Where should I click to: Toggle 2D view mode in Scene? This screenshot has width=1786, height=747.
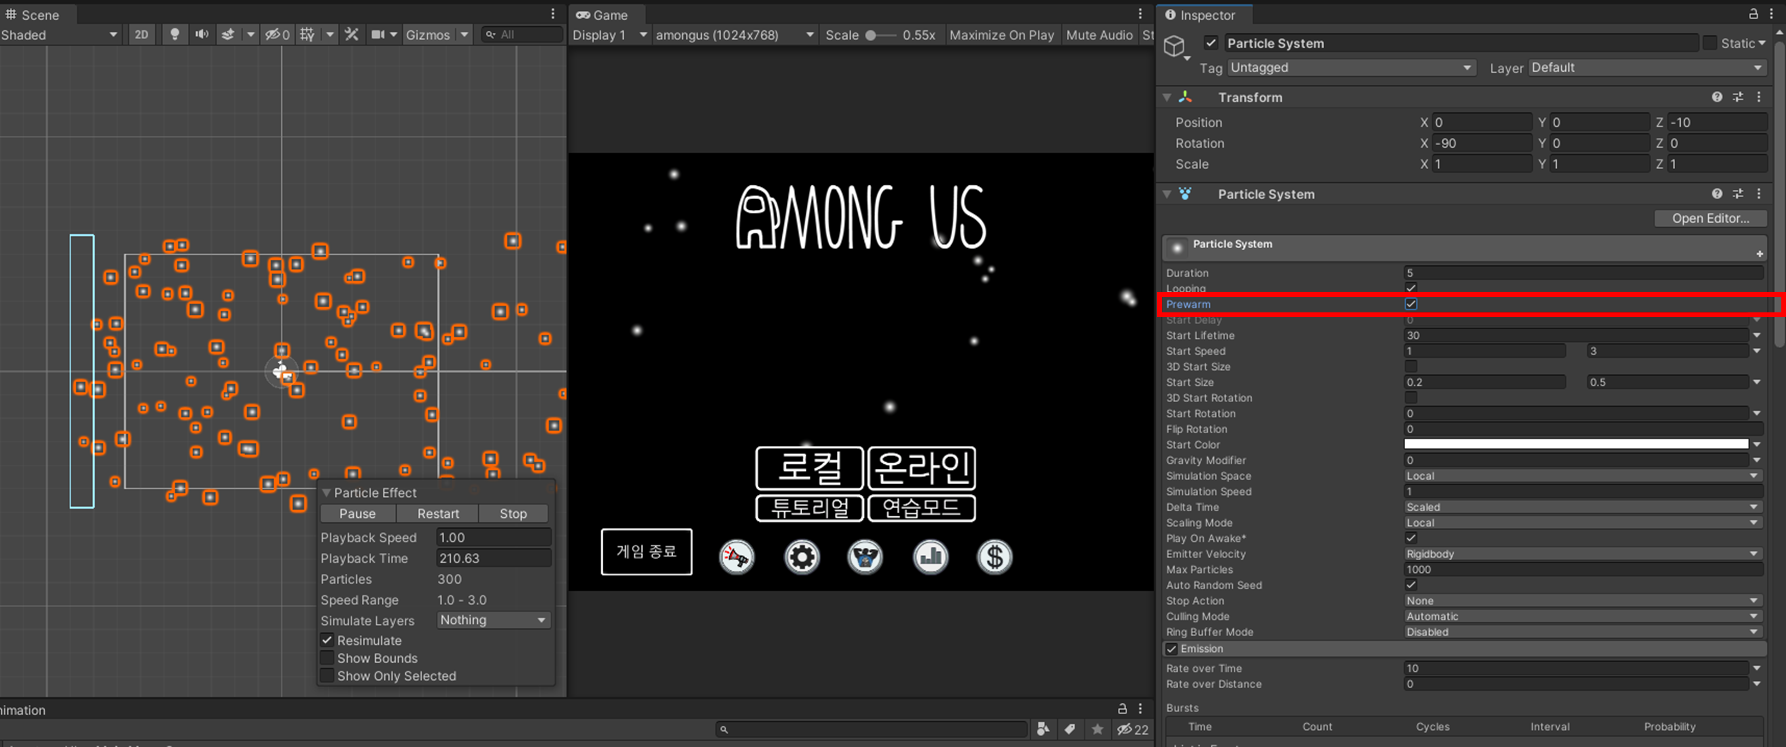coord(141,34)
